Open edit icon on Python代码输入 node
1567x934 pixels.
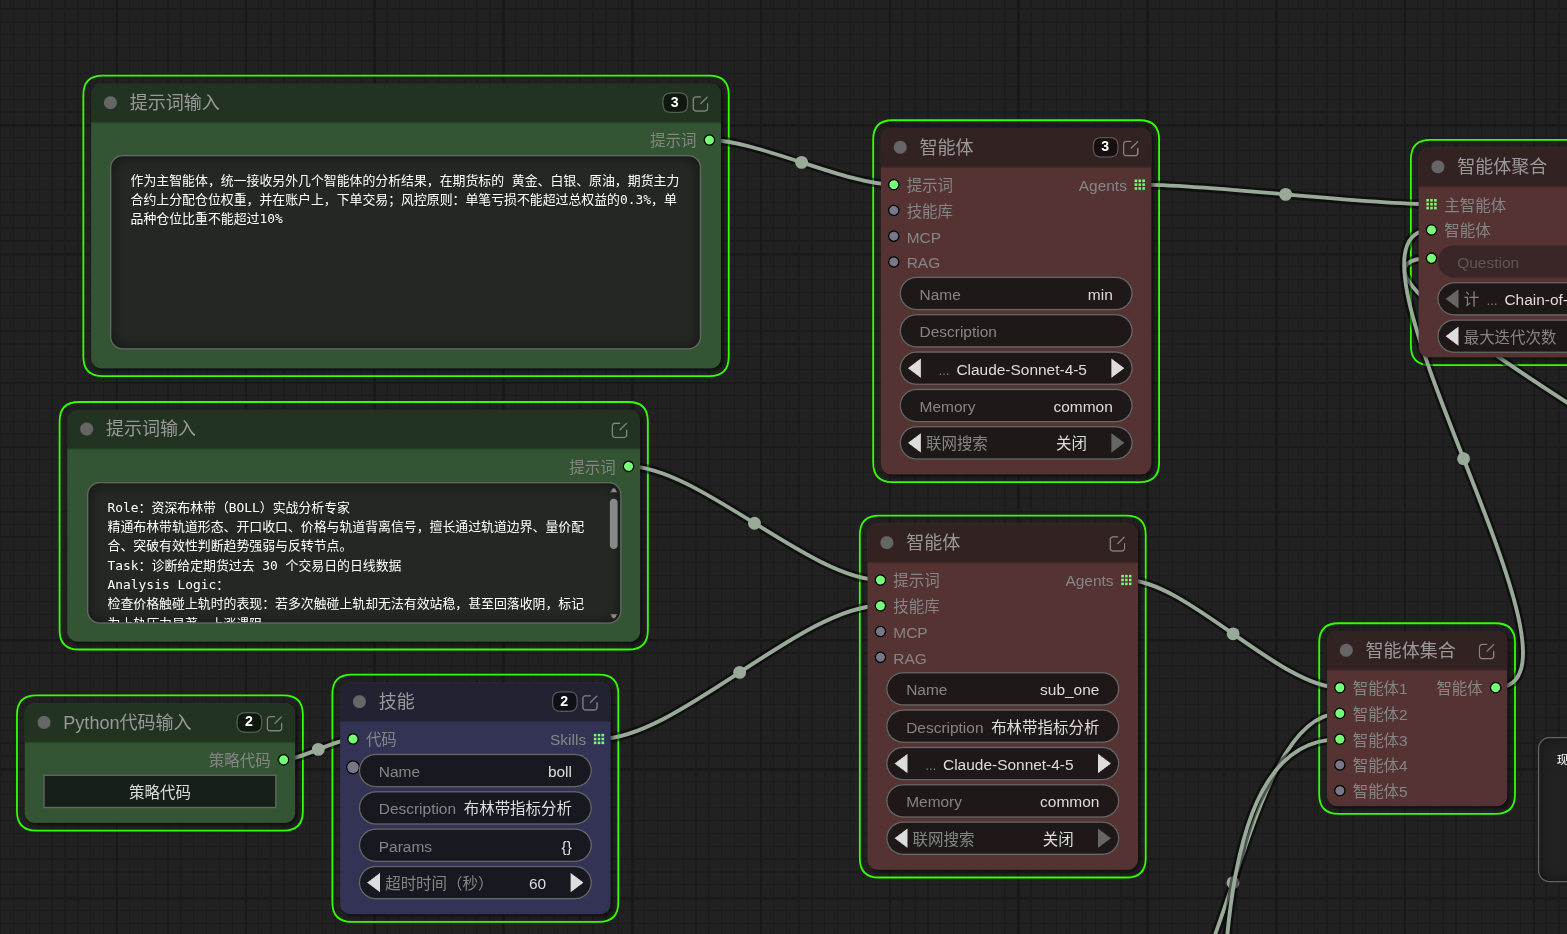[x=275, y=723]
